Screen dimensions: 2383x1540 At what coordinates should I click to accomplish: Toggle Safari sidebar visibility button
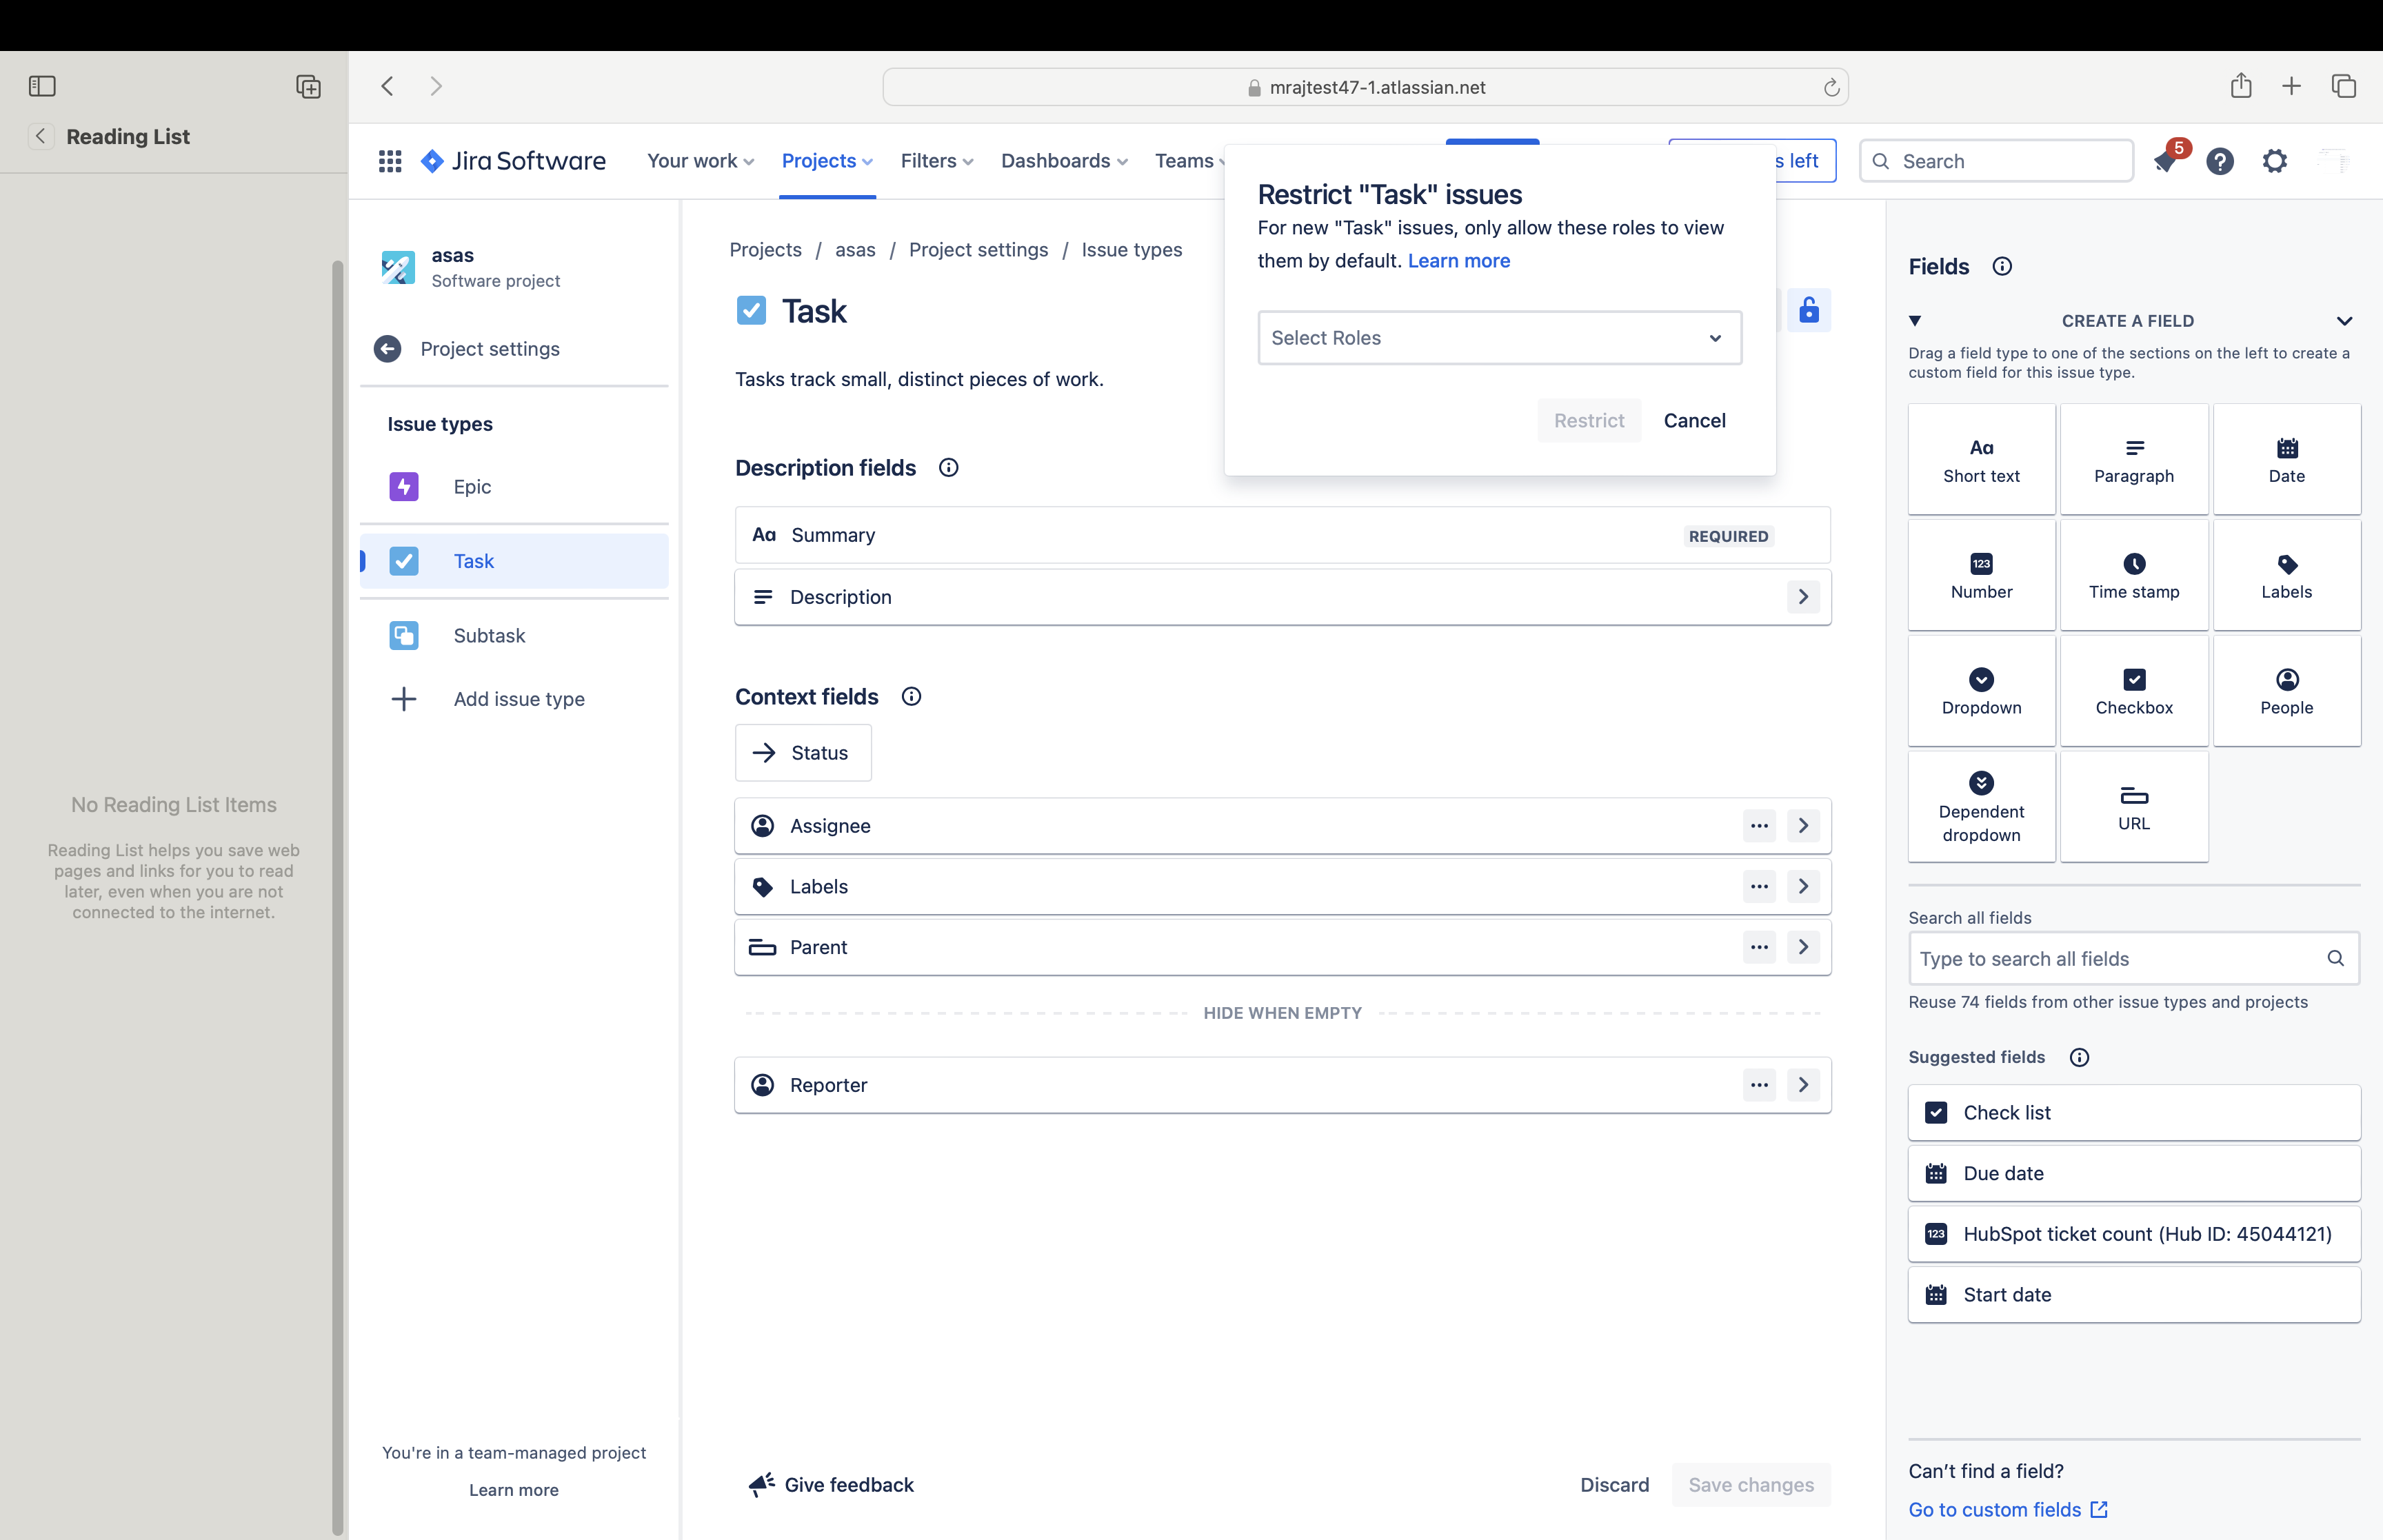pos(42,86)
